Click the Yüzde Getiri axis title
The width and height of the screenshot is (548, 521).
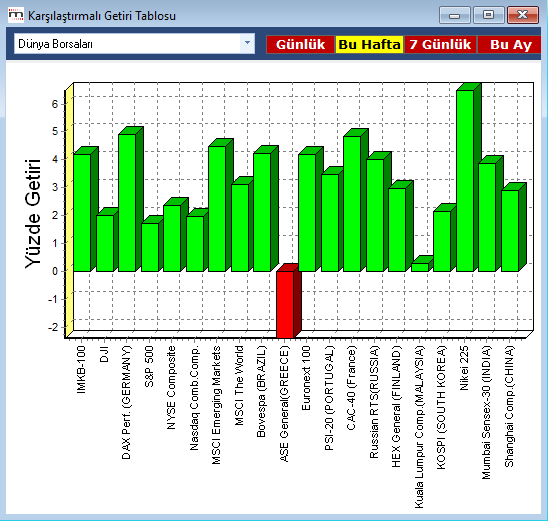click(x=33, y=214)
